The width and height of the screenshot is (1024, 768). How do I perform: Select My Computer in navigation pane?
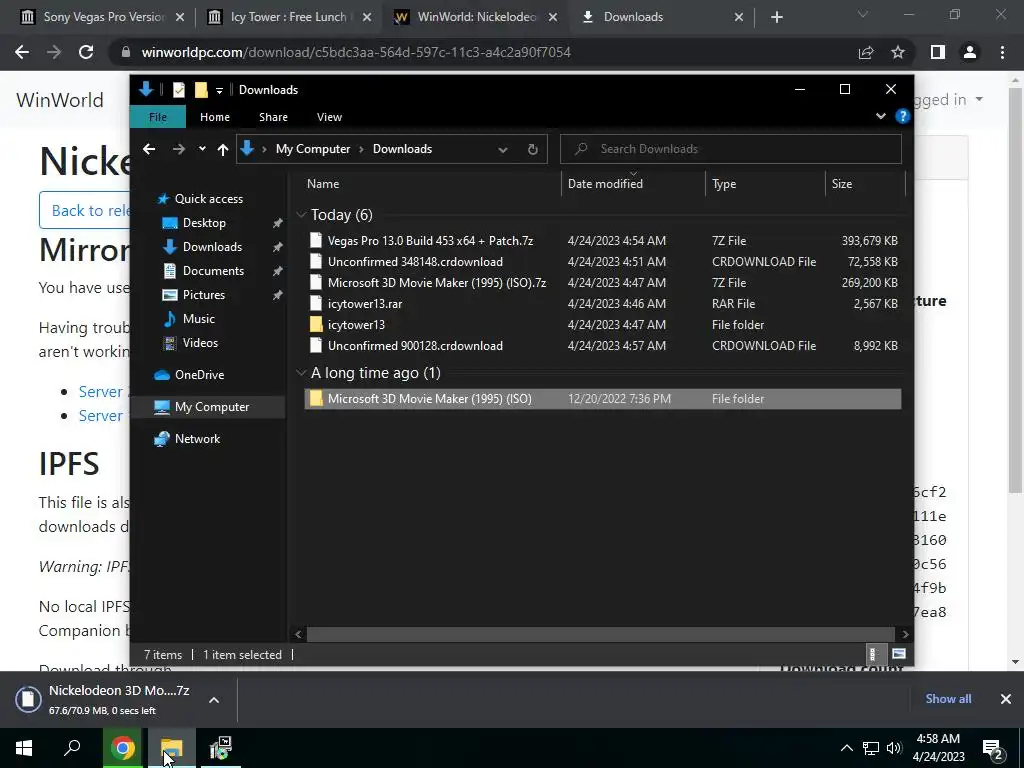212,407
